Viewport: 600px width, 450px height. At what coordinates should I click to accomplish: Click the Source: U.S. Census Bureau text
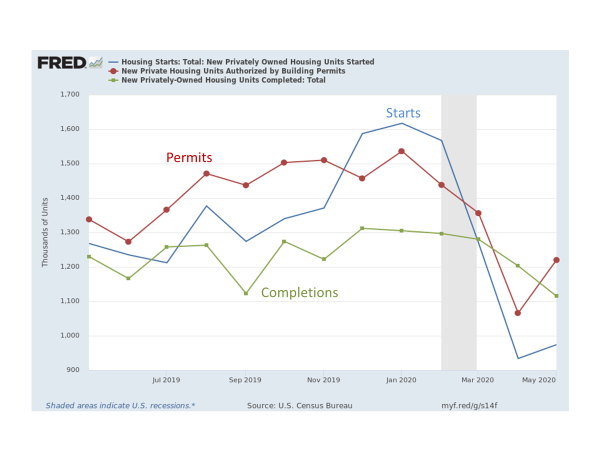303,405
